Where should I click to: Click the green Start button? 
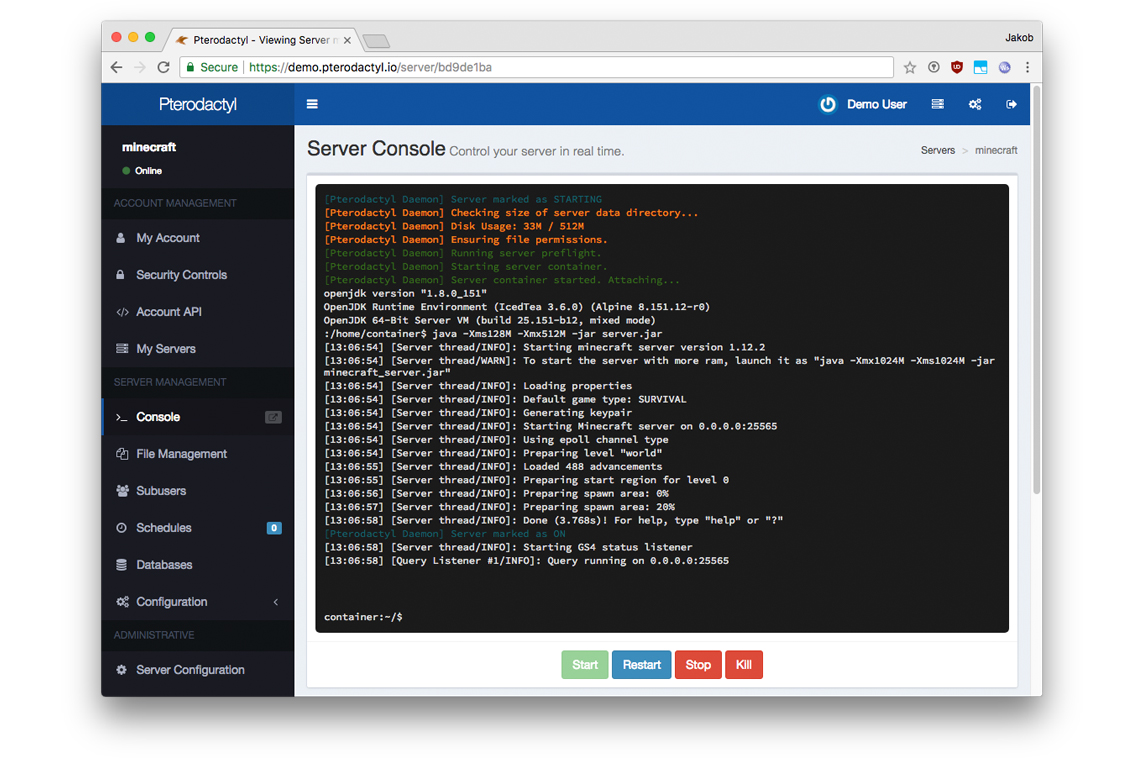pyautogui.click(x=584, y=665)
